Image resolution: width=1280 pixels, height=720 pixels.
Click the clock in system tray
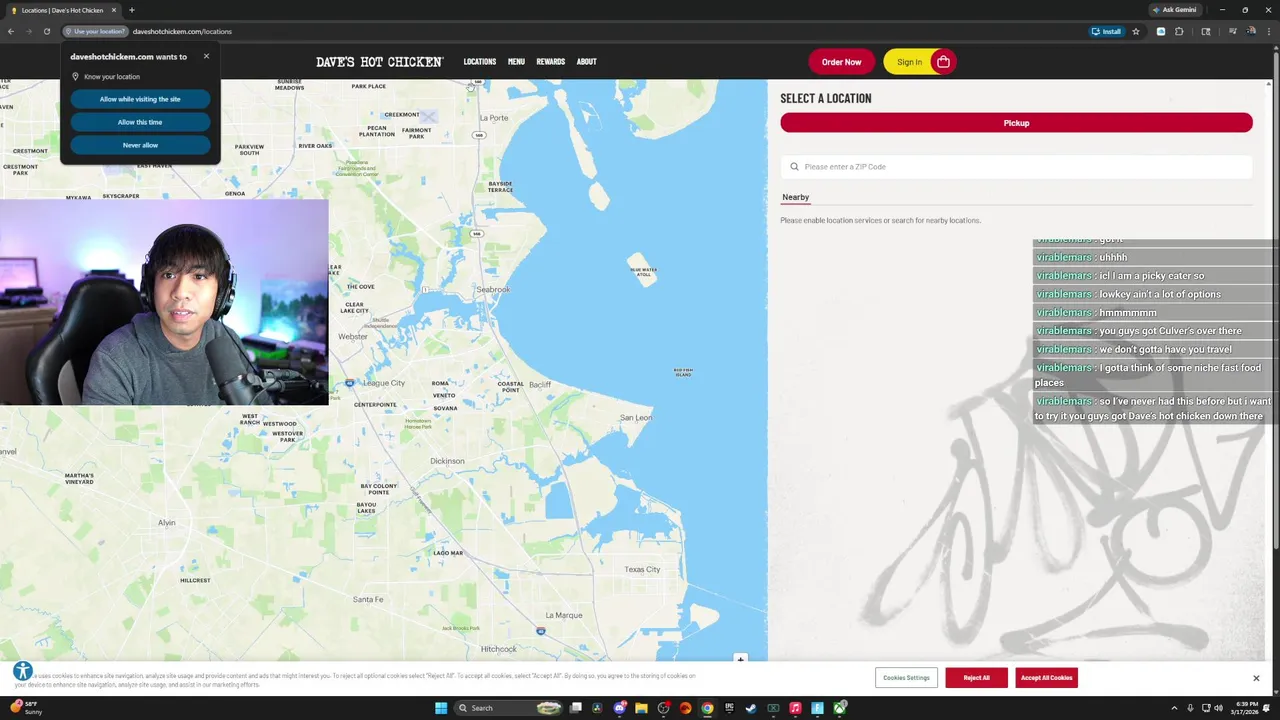(1244, 708)
